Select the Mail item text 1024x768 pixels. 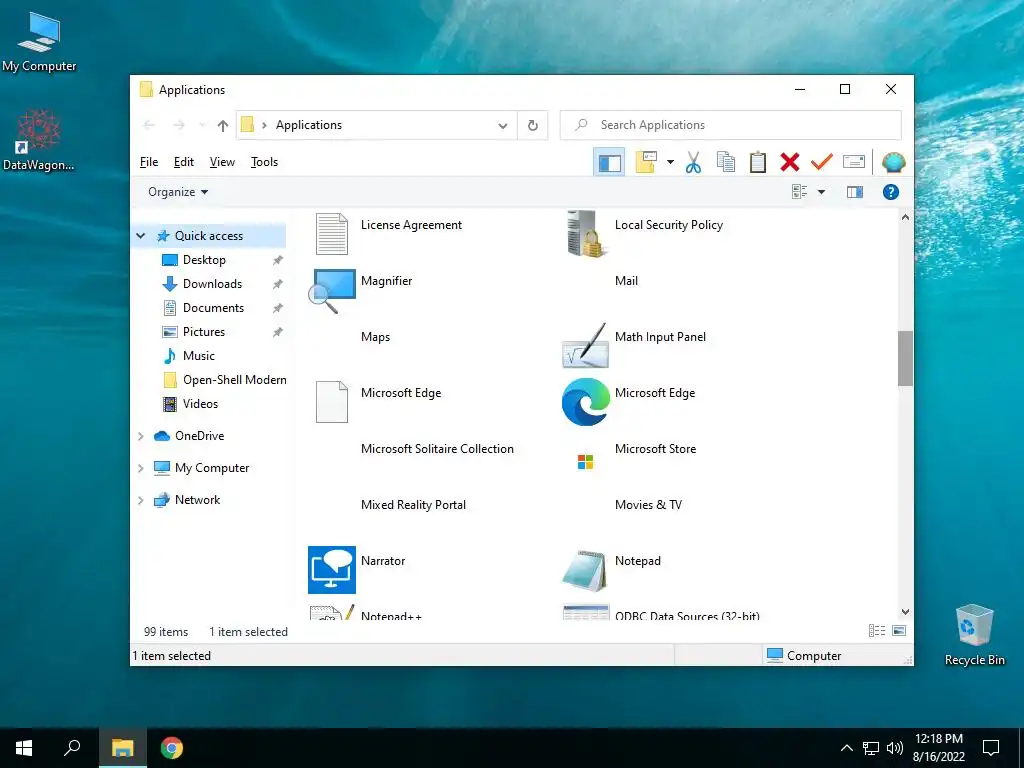point(626,281)
